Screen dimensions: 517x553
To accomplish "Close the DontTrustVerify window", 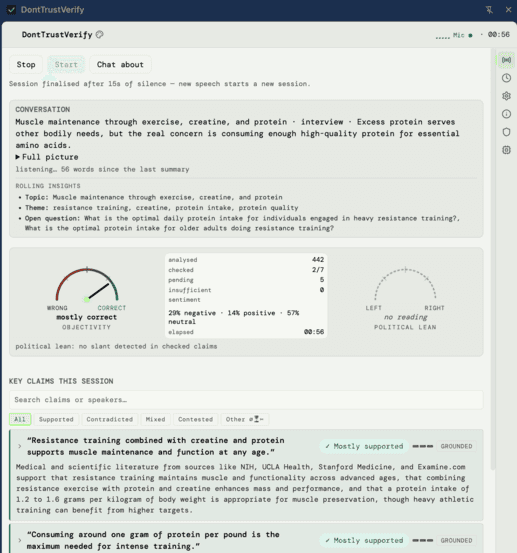I will click(508, 10).
